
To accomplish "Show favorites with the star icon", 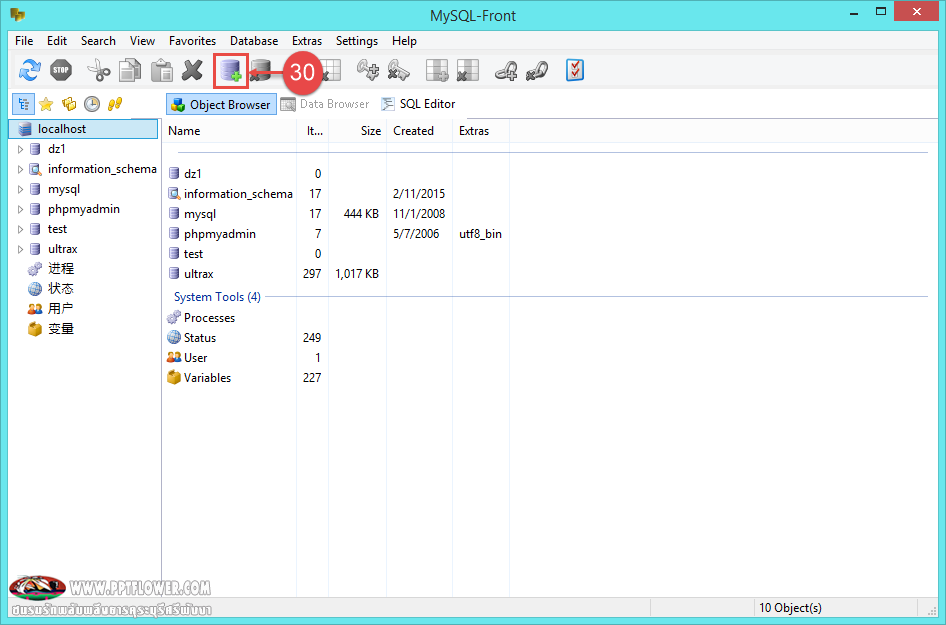I will 46,104.
